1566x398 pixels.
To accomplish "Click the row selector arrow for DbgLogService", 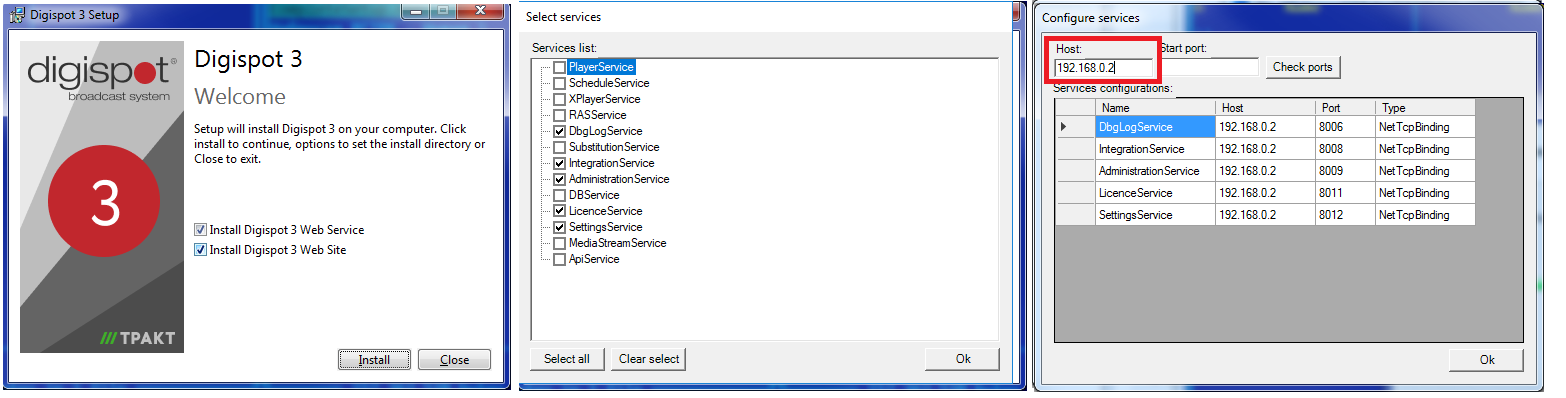I will (1075, 127).
